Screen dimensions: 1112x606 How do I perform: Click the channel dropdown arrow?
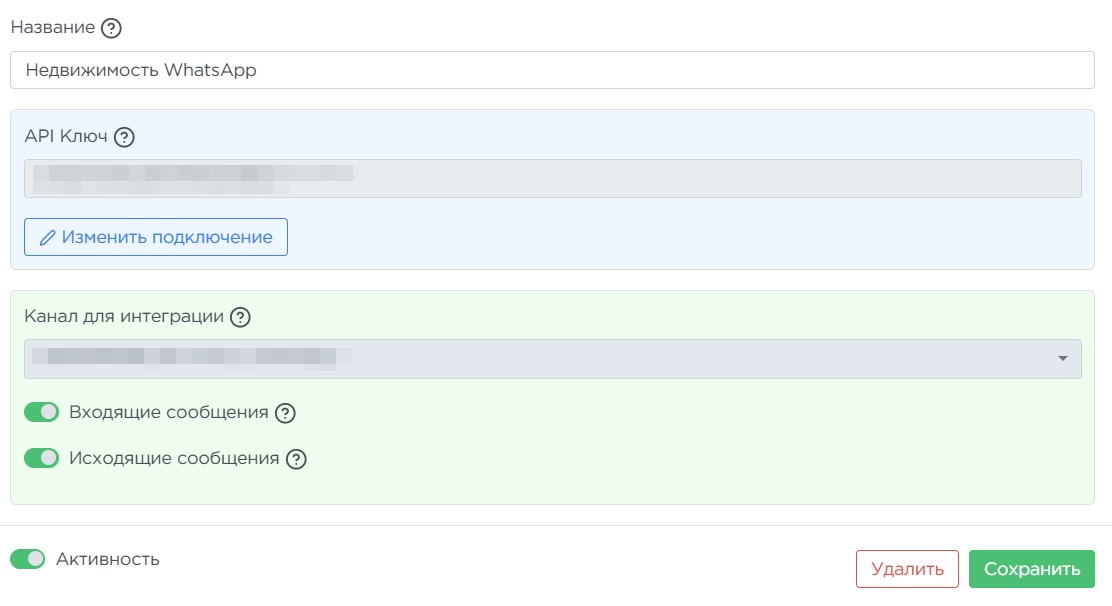(x=1062, y=359)
